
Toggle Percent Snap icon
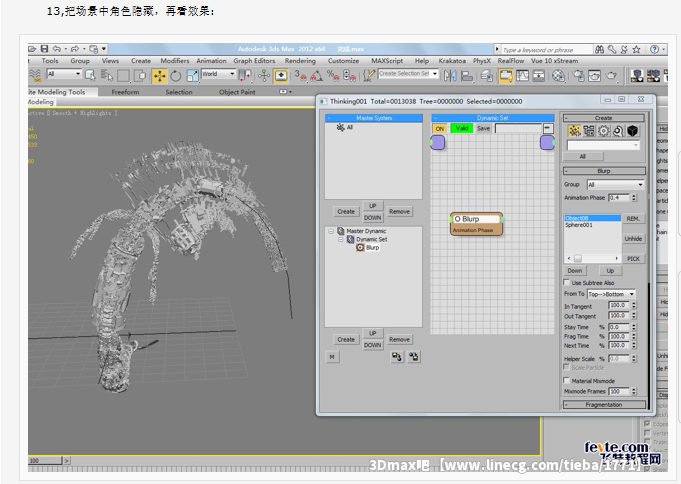(333, 76)
